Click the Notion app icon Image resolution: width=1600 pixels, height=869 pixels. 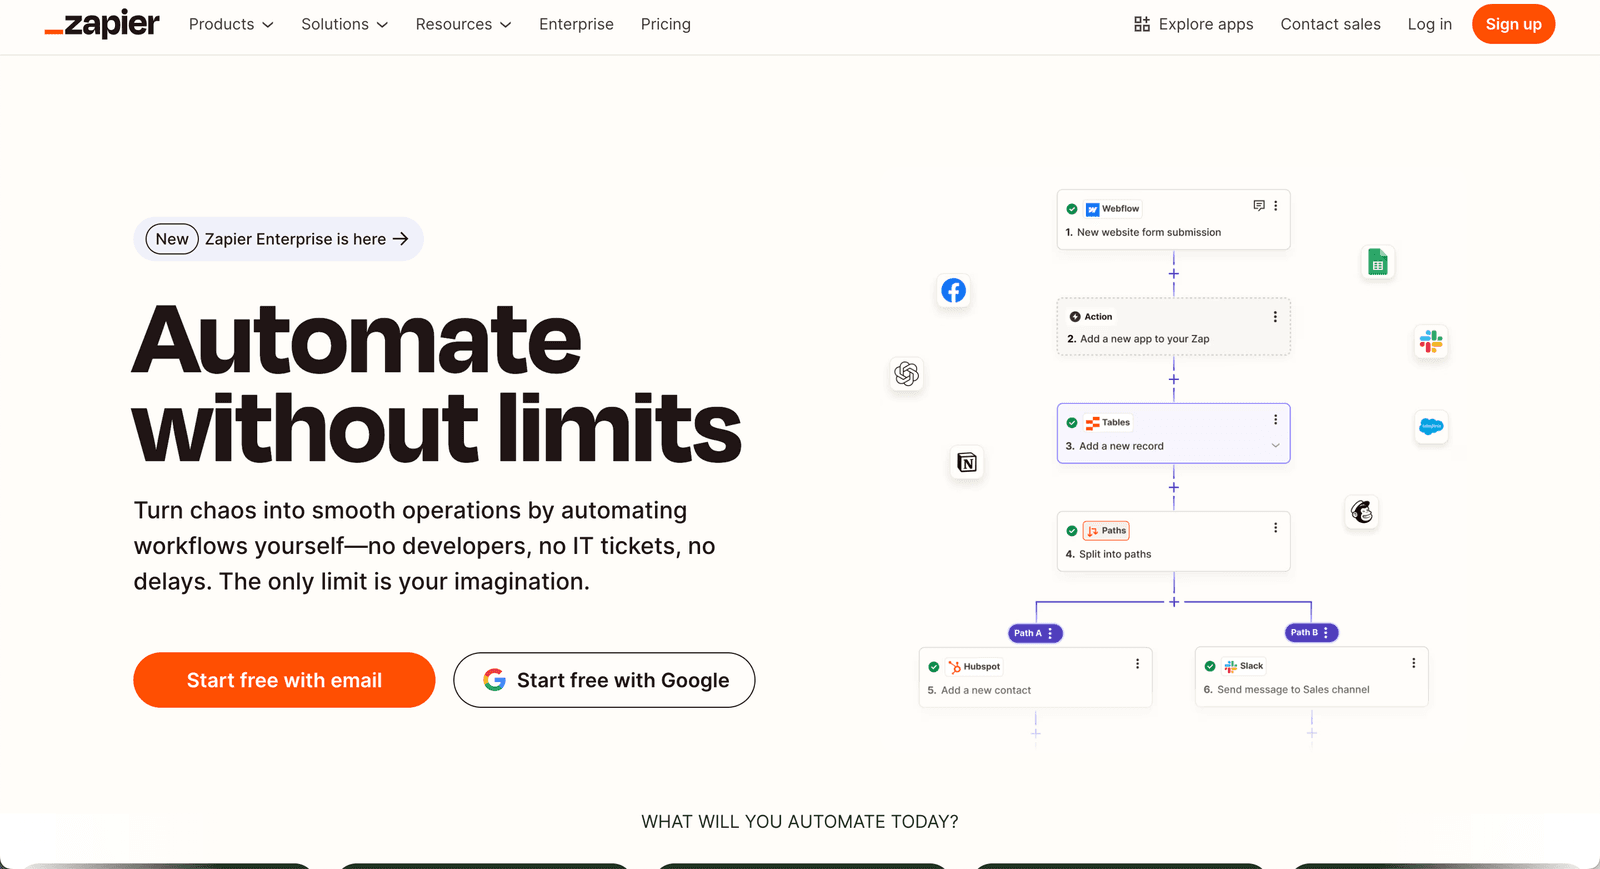[x=966, y=462]
